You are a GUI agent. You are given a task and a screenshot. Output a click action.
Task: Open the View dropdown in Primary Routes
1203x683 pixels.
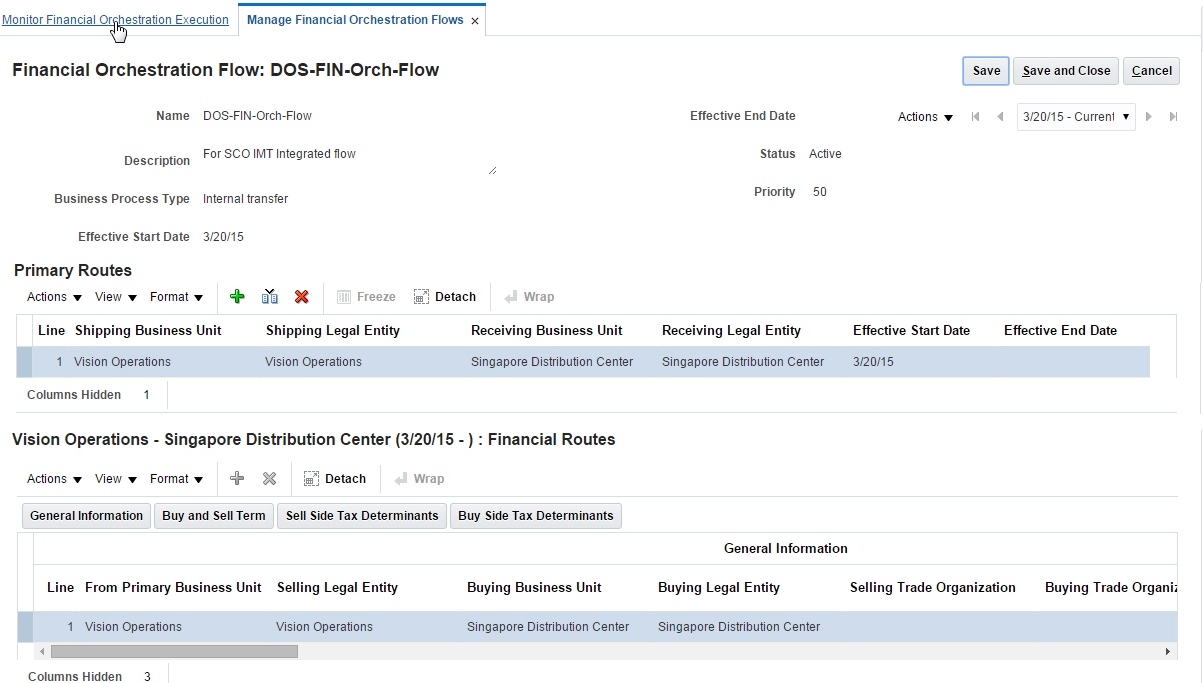[x=114, y=297]
